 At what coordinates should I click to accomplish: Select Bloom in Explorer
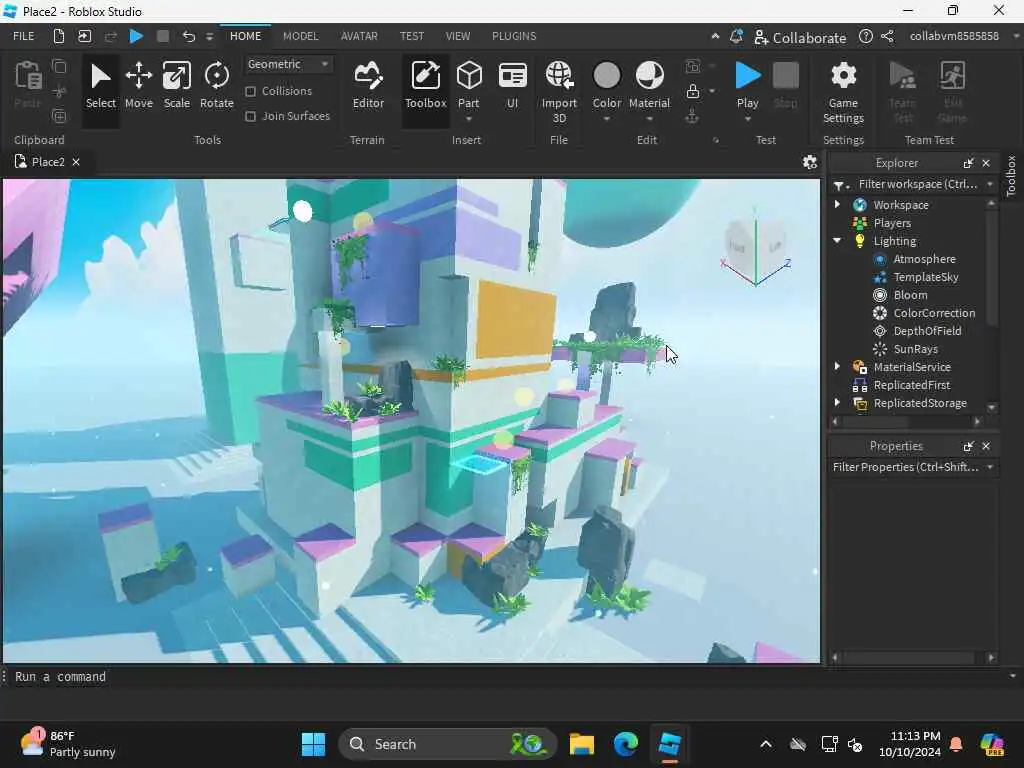(x=910, y=295)
